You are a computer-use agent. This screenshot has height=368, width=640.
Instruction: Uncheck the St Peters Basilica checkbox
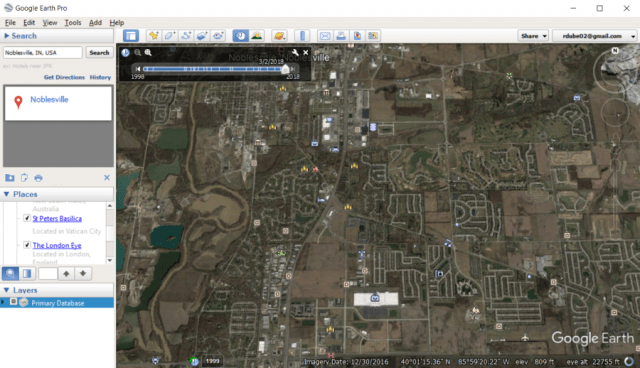tap(27, 218)
